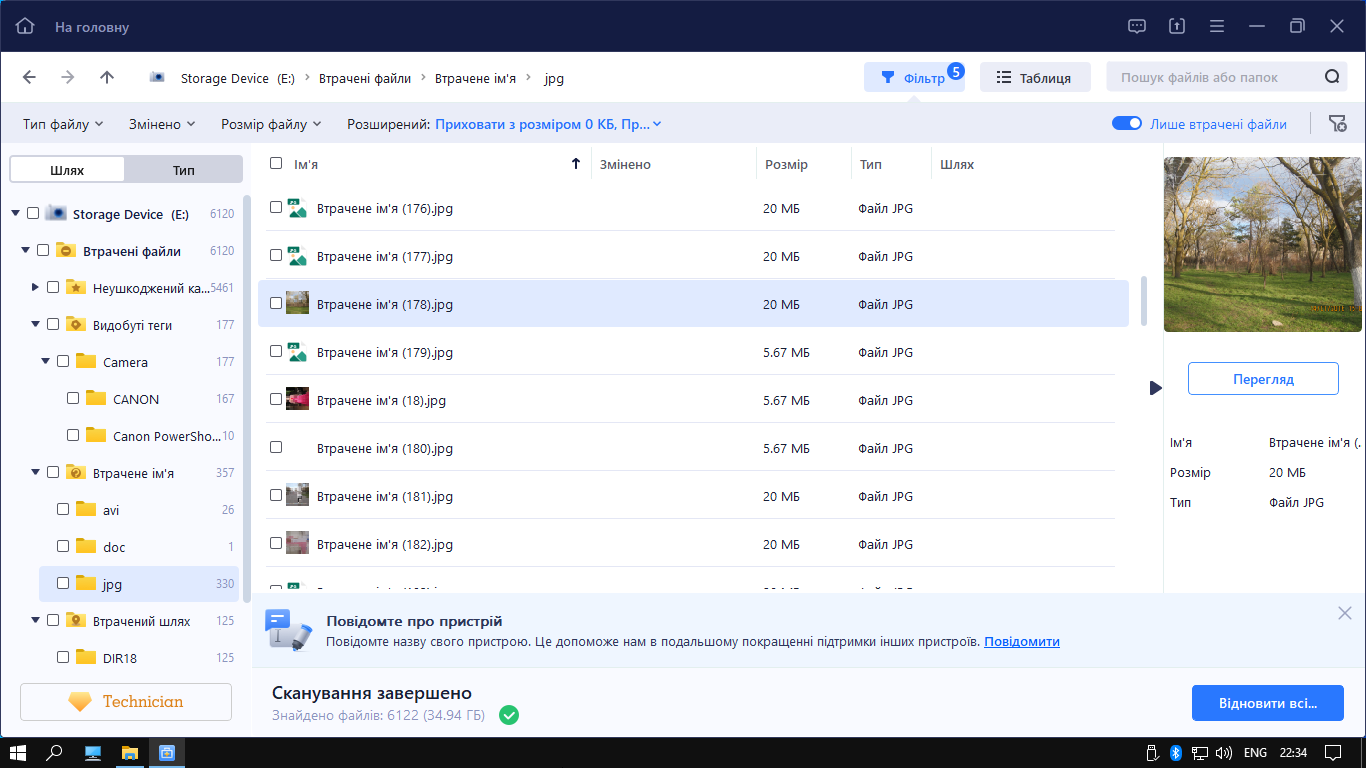Click "Втрачене ім'я" in breadcrumb

point(475,78)
